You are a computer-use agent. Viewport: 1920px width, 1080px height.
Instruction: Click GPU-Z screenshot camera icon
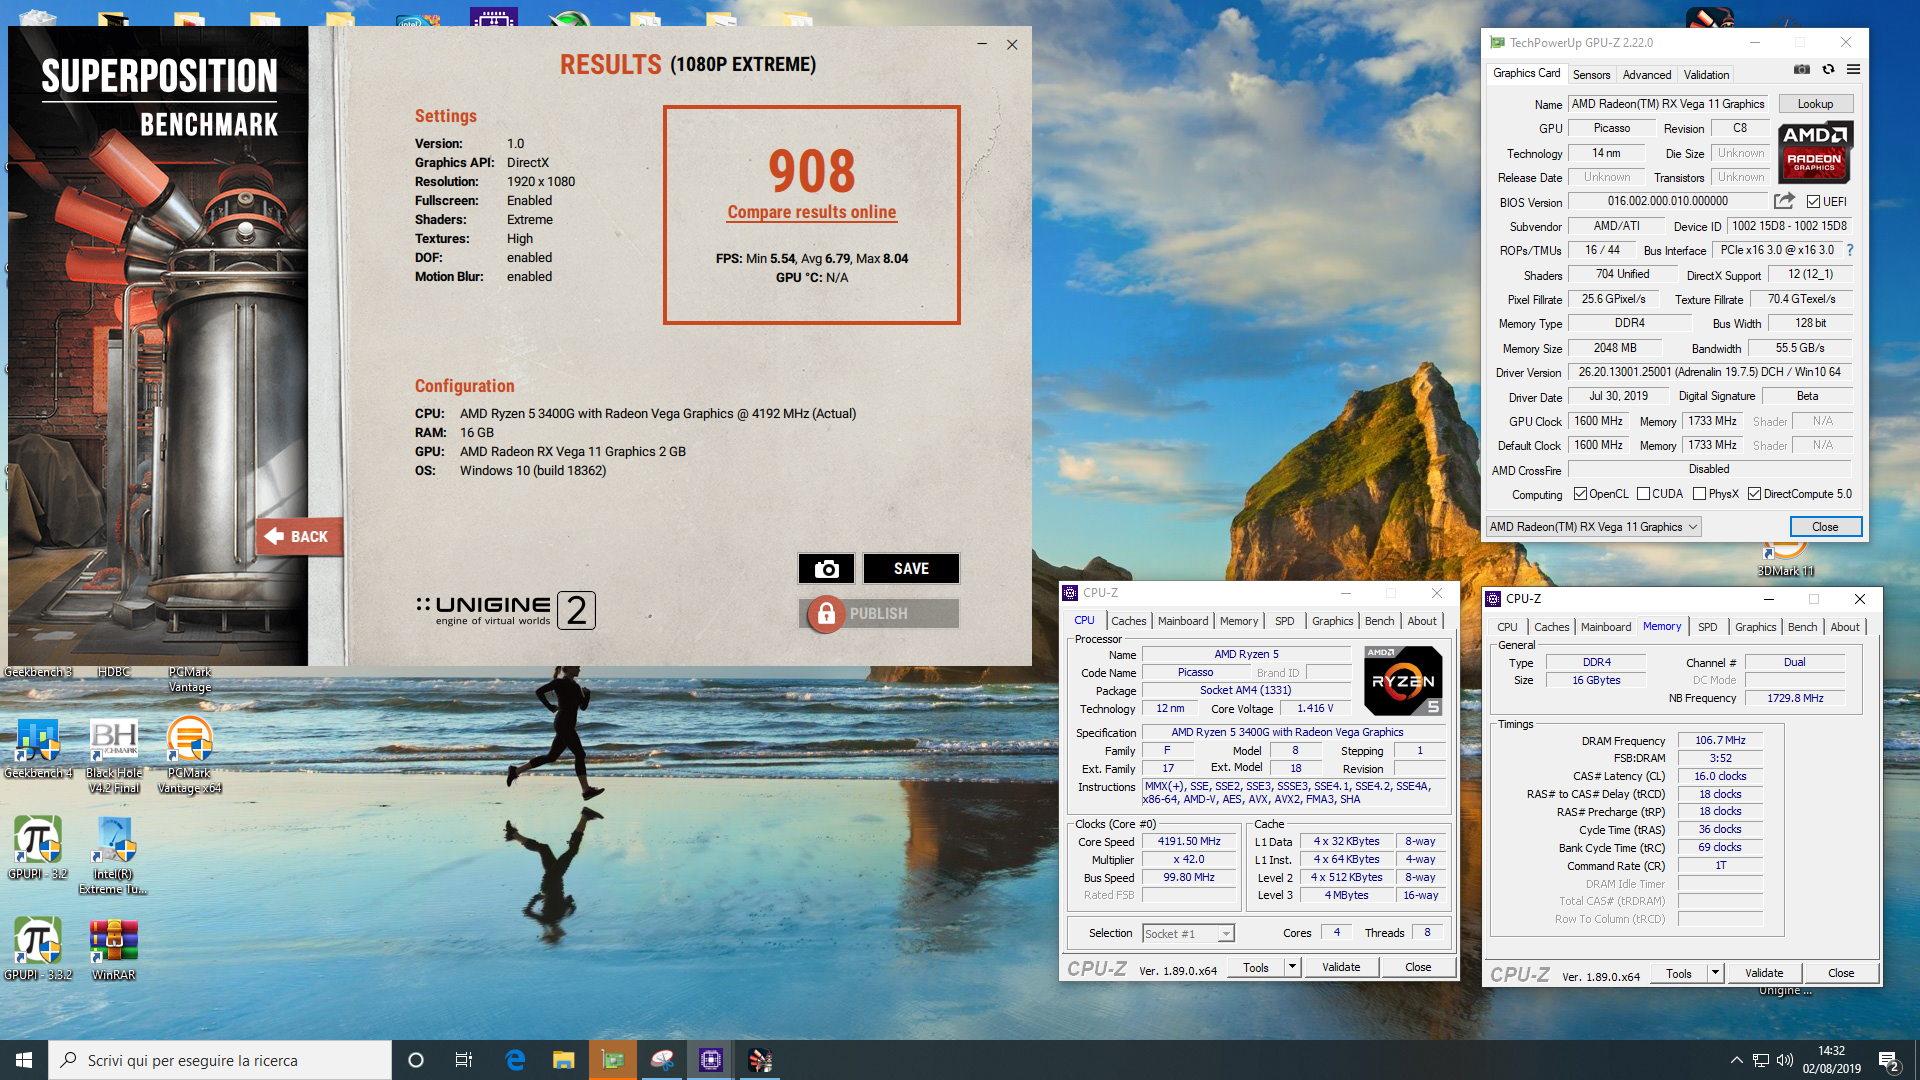coord(1802,70)
